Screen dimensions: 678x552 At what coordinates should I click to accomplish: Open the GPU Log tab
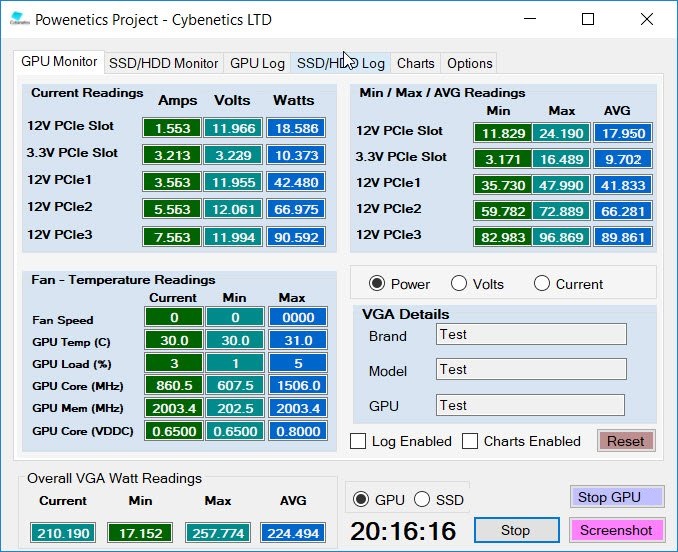click(257, 64)
